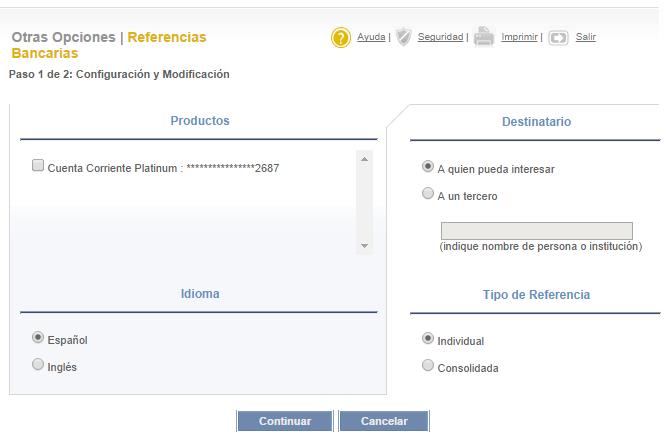Click the recipient name input field
This screenshot has height=439, width=666.
tap(536, 231)
